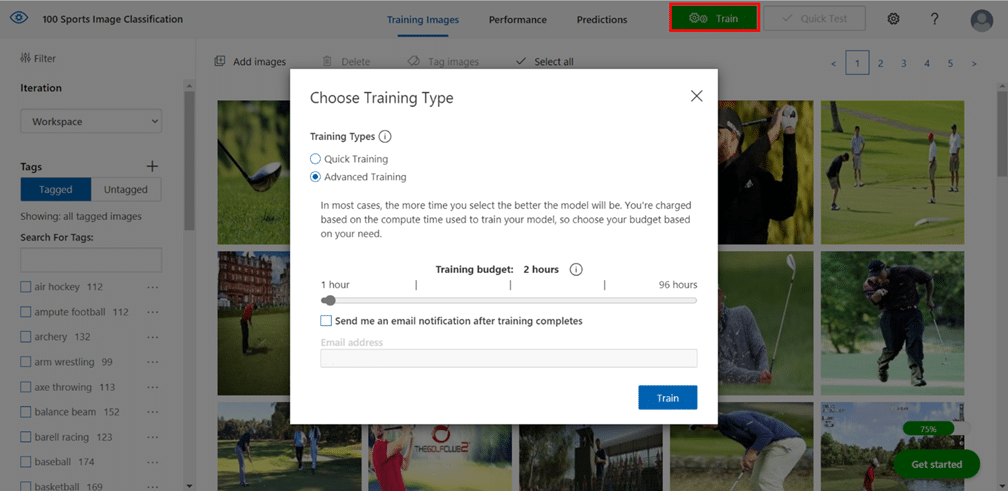Switch to Training Images tab
The height and width of the screenshot is (491, 1008).
[423, 19]
